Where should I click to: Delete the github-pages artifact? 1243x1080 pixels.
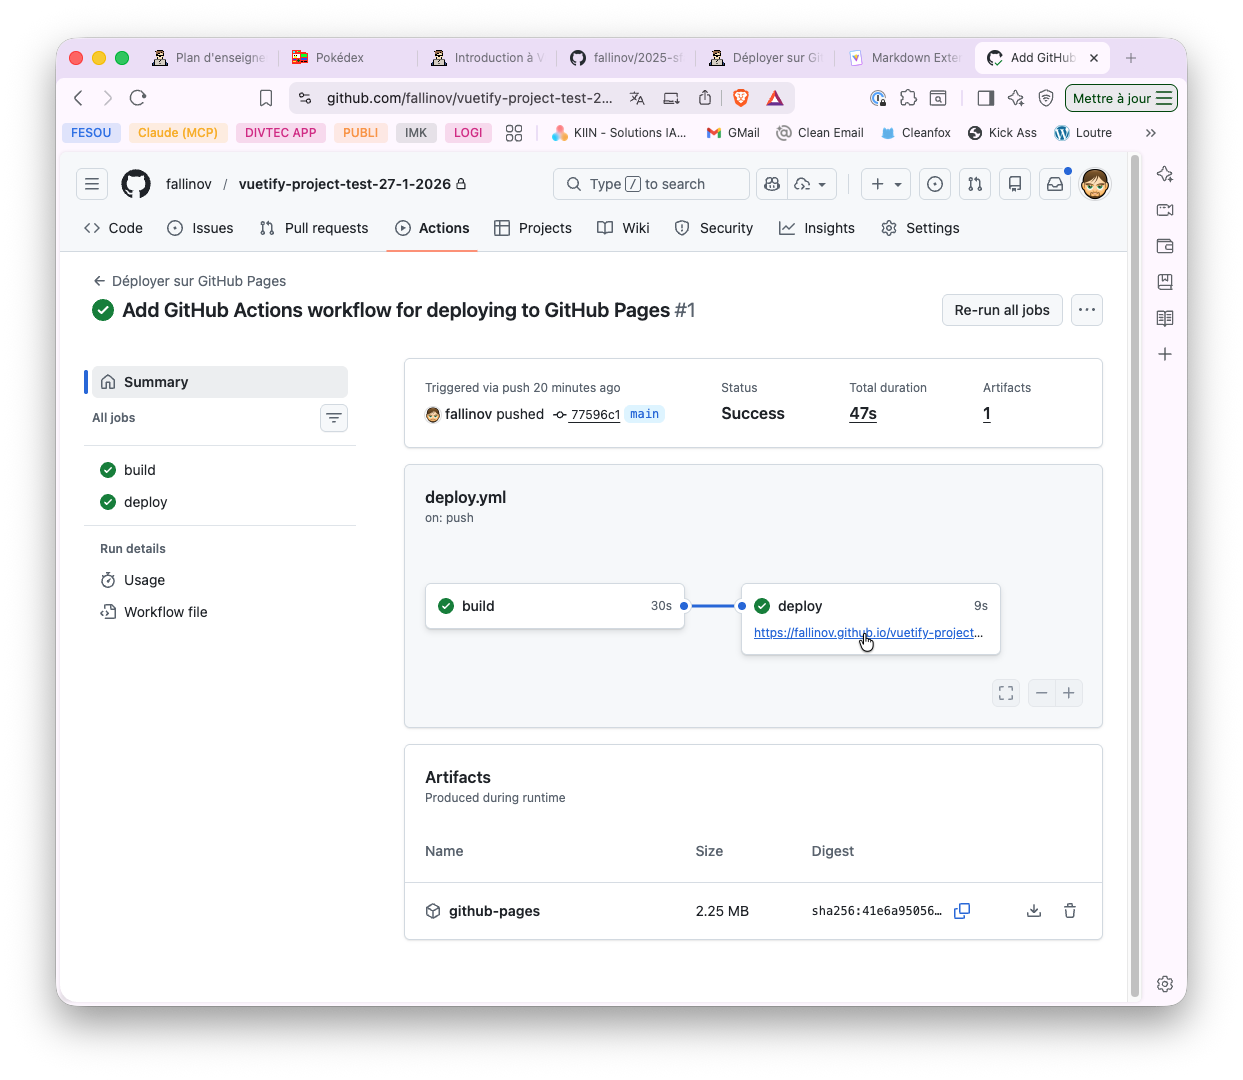point(1069,910)
